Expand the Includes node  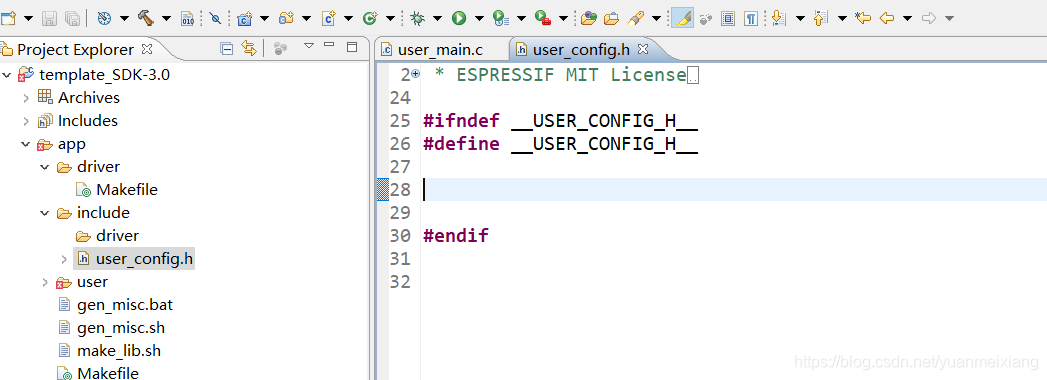tap(26, 121)
